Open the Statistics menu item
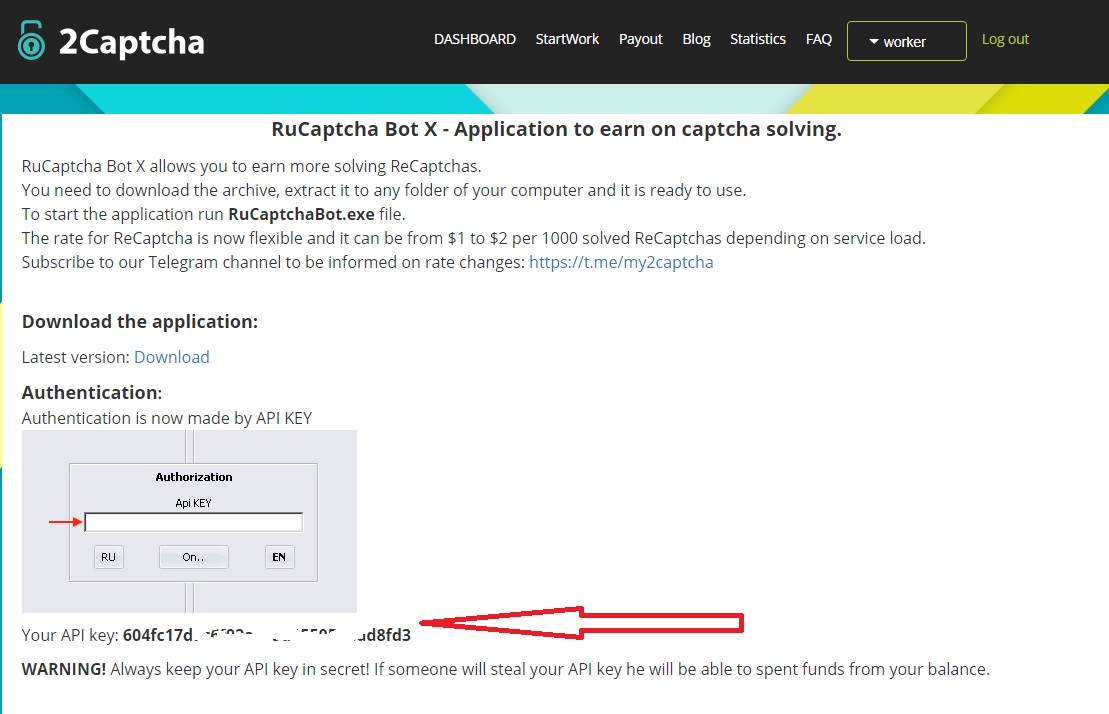1109x714 pixels. point(757,39)
